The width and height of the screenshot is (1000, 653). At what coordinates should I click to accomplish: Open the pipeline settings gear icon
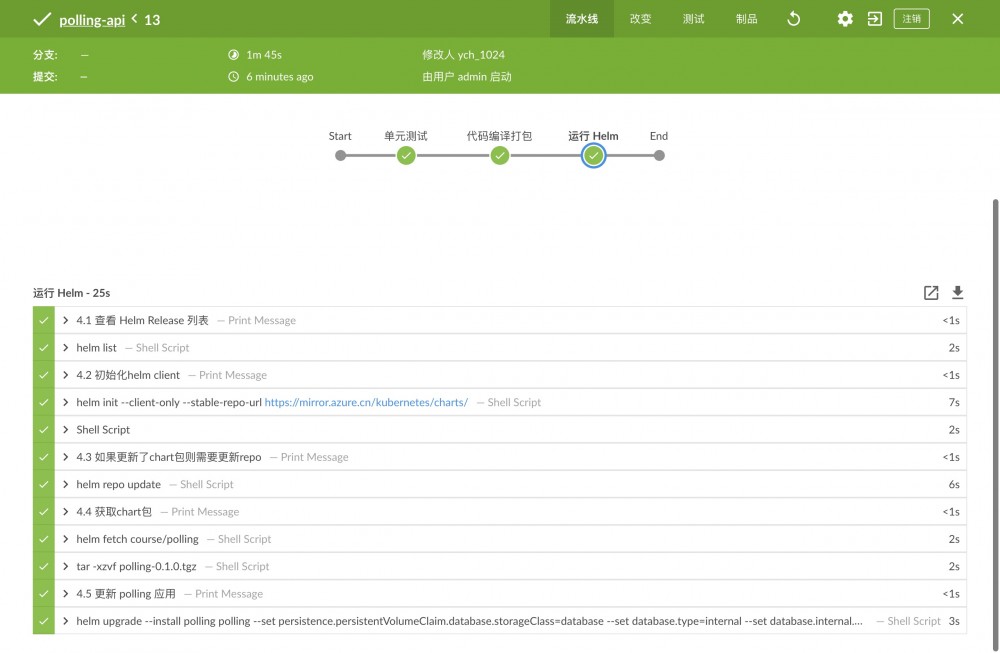click(x=844, y=19)
